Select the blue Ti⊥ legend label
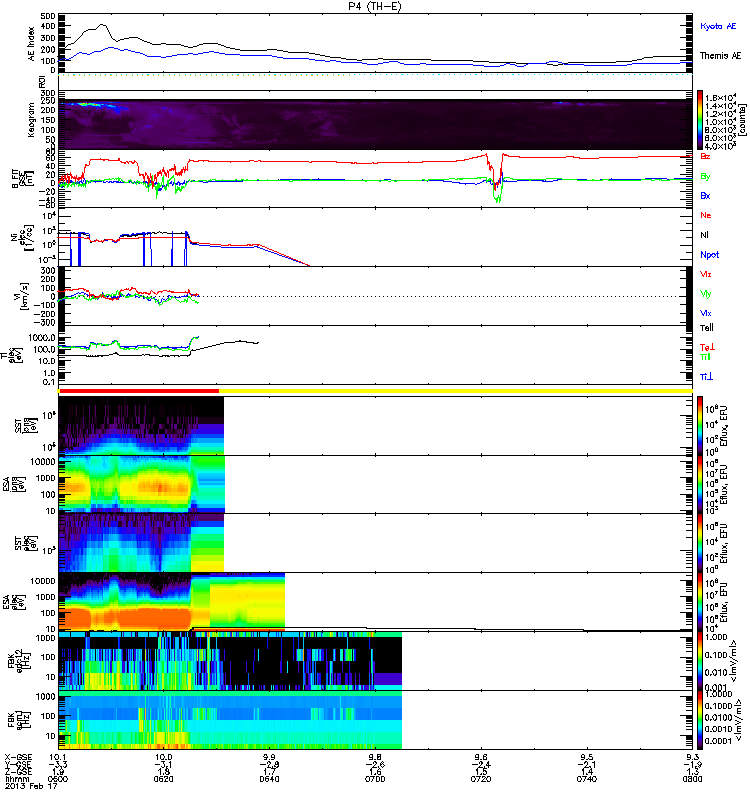The width and height of the screenshot is (750, 800). coord(706,377)
